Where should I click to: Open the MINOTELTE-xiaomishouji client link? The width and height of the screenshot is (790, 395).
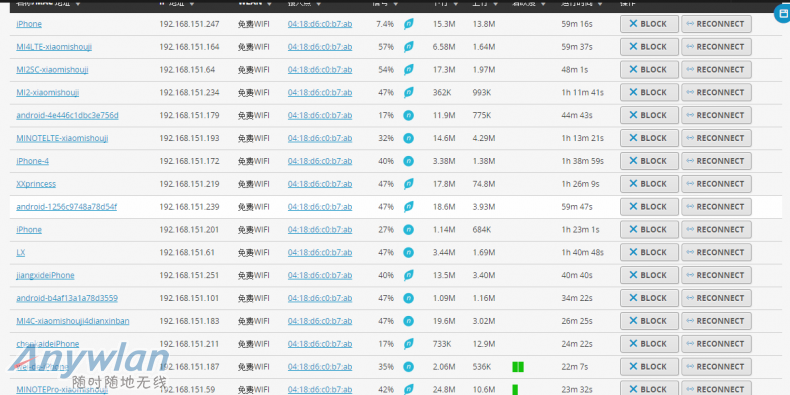click(62, 138)
